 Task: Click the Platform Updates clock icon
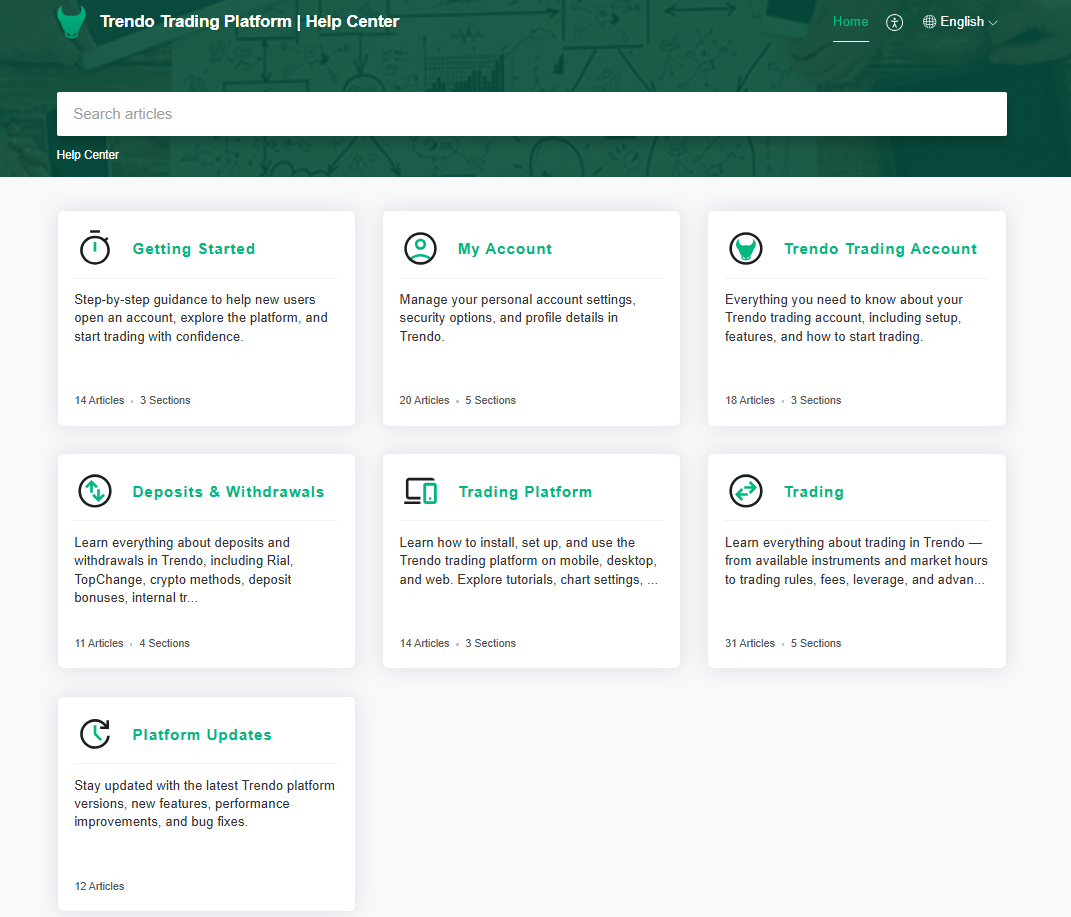[x=95, y=734]
